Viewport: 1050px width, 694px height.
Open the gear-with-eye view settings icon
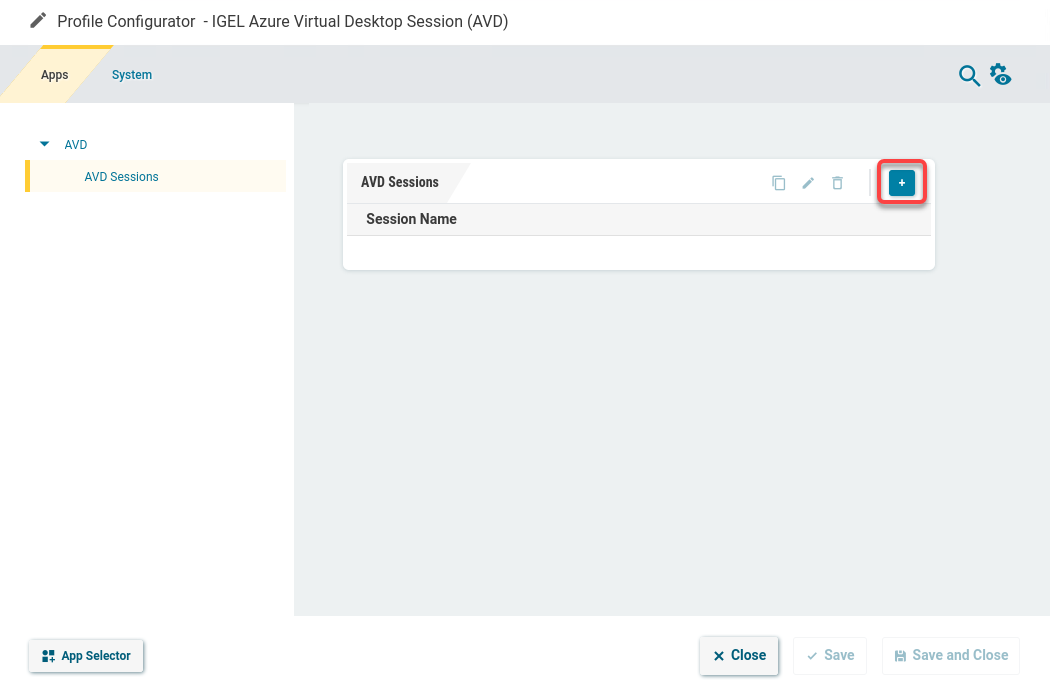[x=1000, y=75]
